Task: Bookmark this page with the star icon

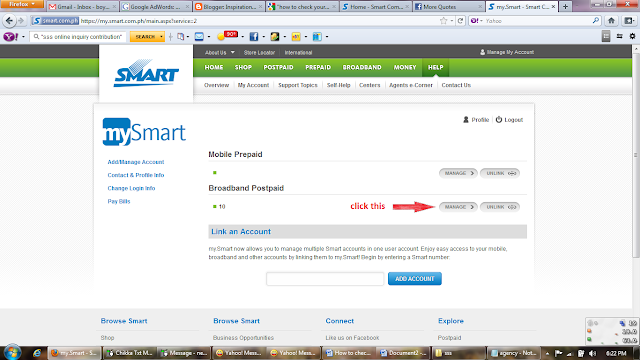Action: click(x=444, y=21)
